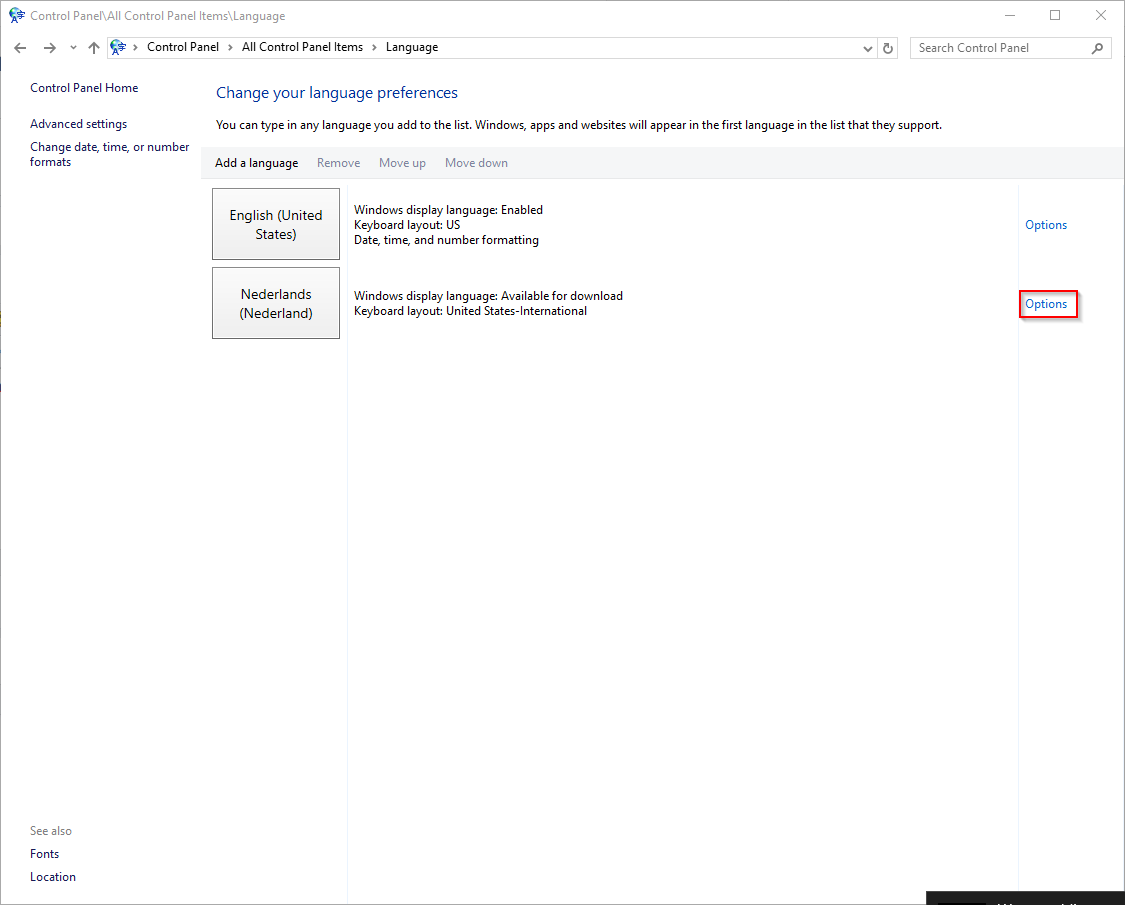Viewport: 1125px width, 905px height.
Task: Click into the Search Control Panel field
Action: [1000, 48]
